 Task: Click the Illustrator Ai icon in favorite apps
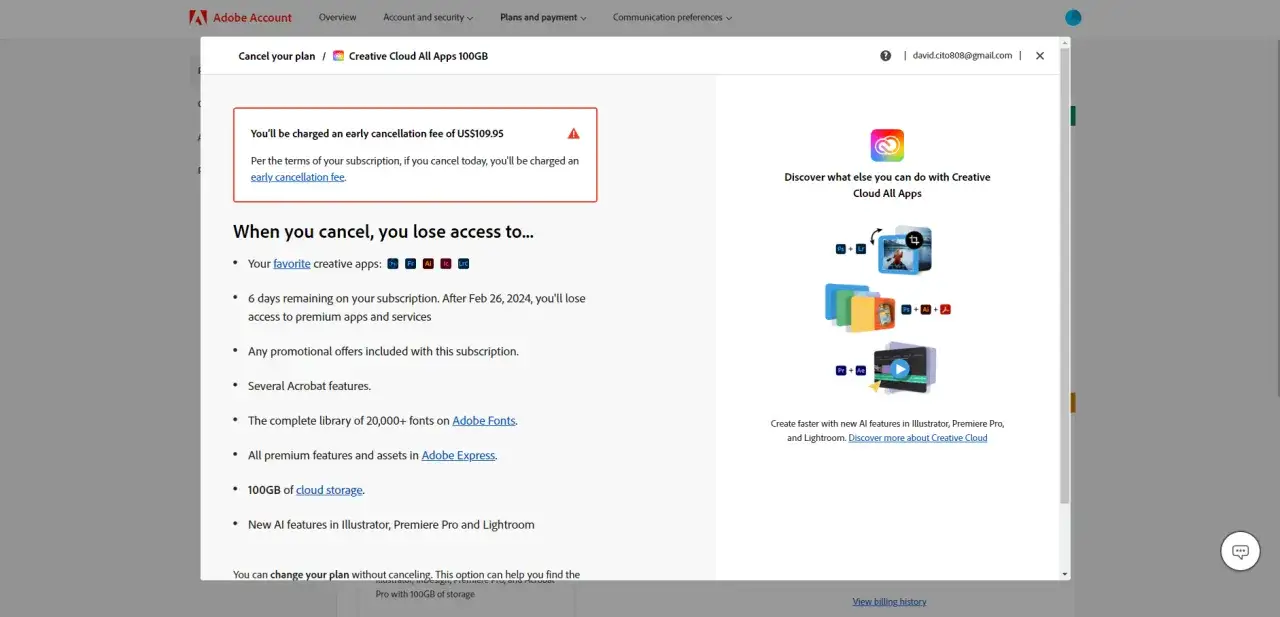coord(428,264)
